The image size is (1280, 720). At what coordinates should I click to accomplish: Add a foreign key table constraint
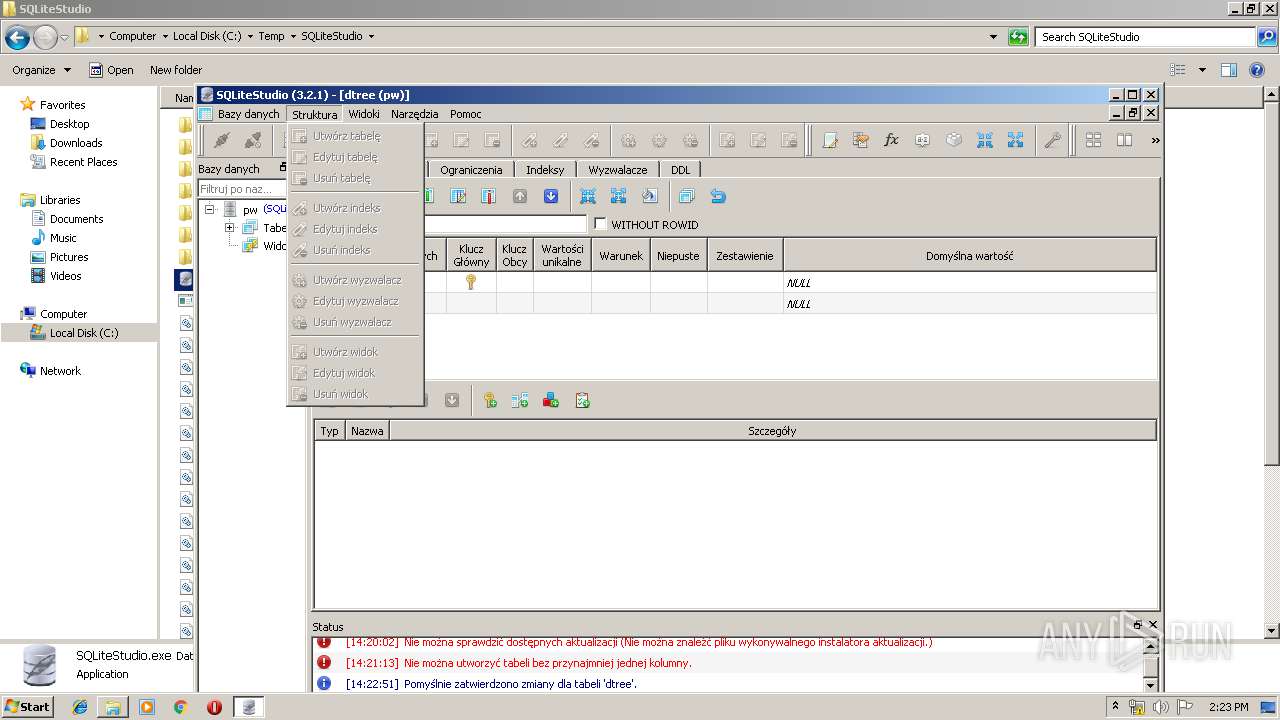pyautogui.click(x=520, y=401)
